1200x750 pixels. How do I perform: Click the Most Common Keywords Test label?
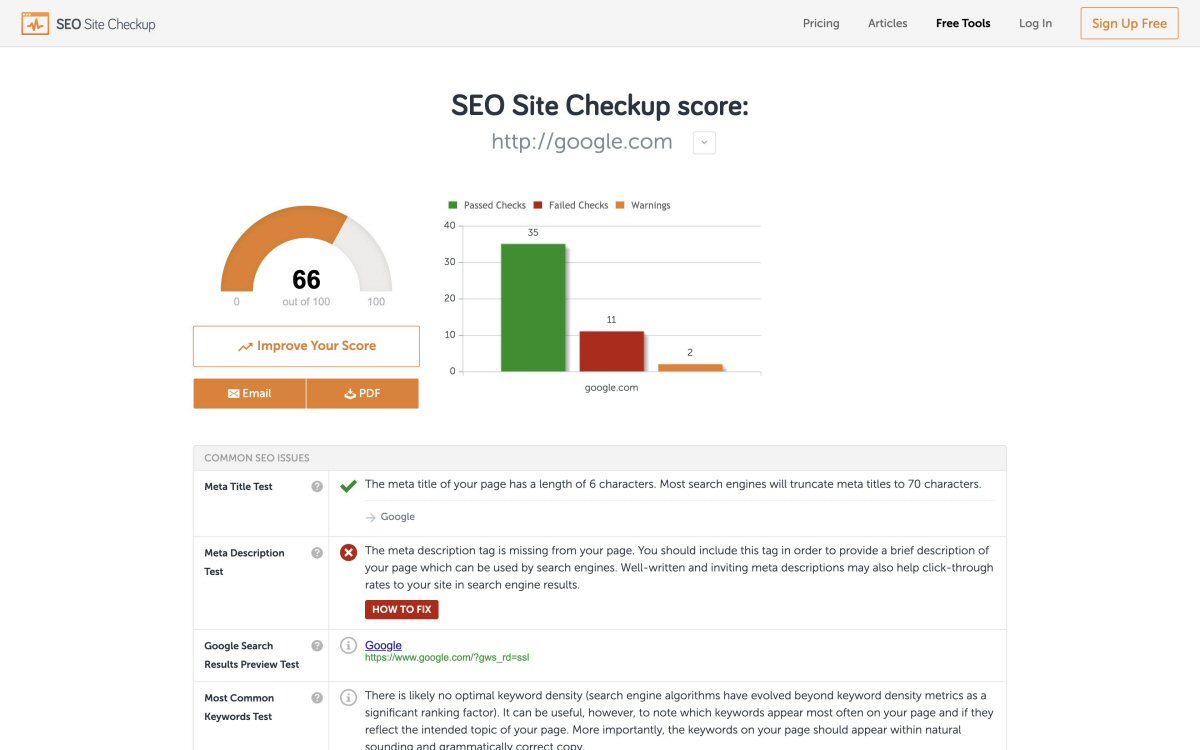pyautogui.click(x=240, y=707)
